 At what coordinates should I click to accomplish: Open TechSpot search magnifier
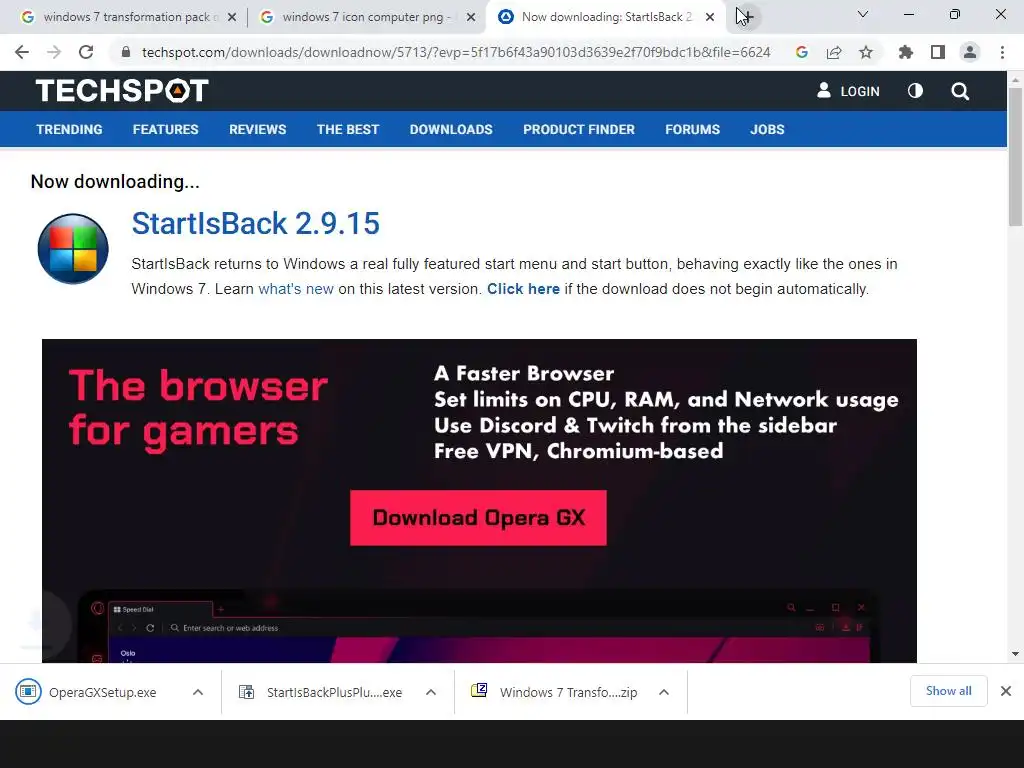coord(960,91)
